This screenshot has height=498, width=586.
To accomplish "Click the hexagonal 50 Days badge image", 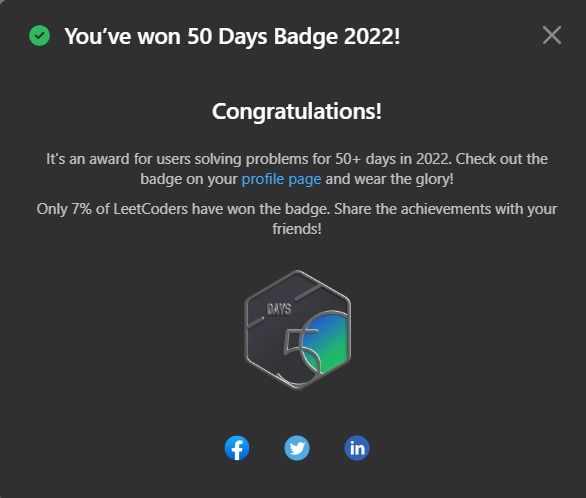I will [x=297, y=330].
